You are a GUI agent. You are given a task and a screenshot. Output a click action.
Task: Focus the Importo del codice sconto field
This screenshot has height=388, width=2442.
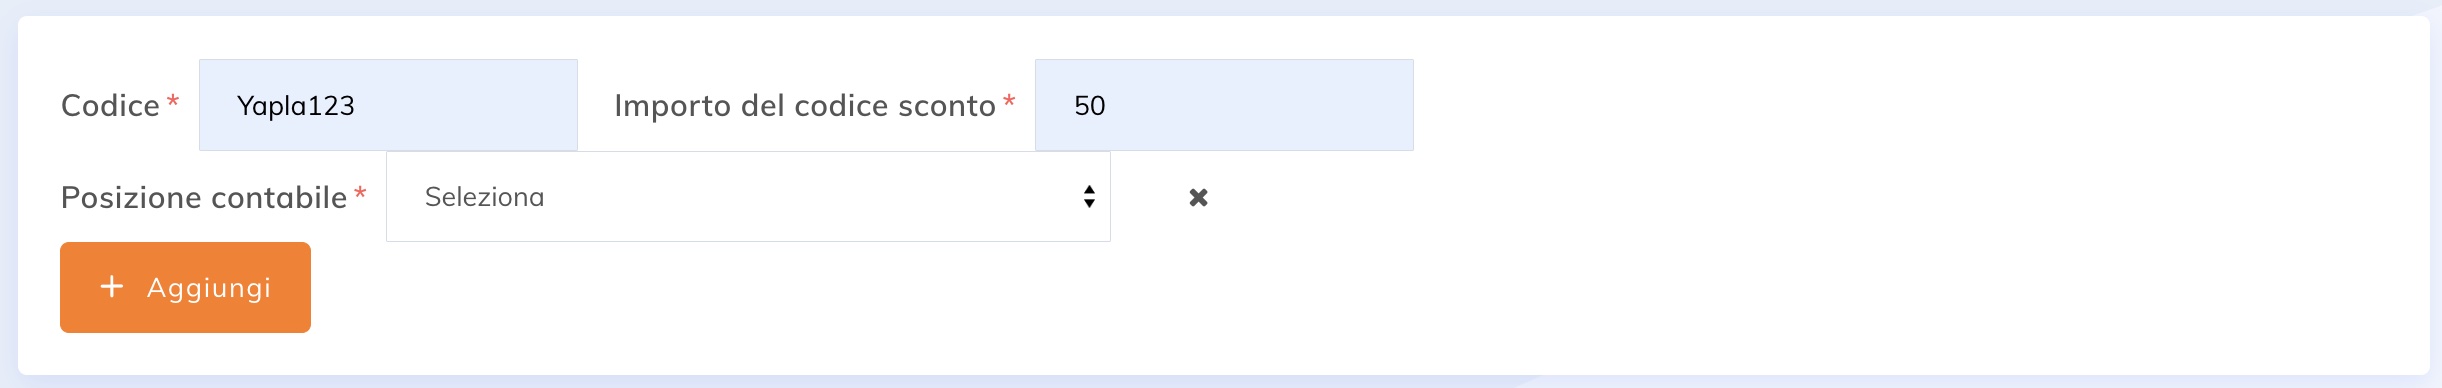pos(1224,105)
